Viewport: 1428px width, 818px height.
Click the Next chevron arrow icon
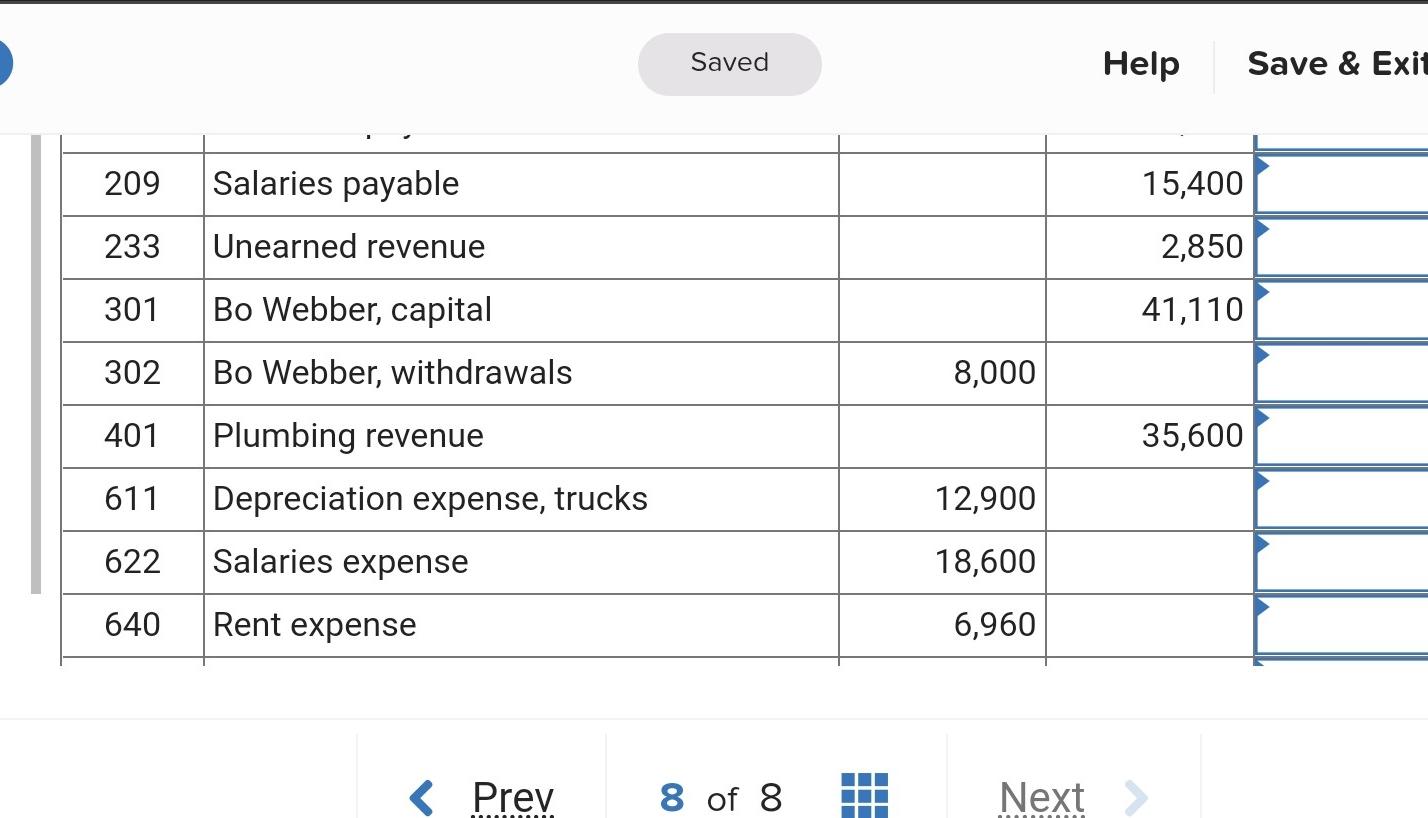coord(1136,797)
